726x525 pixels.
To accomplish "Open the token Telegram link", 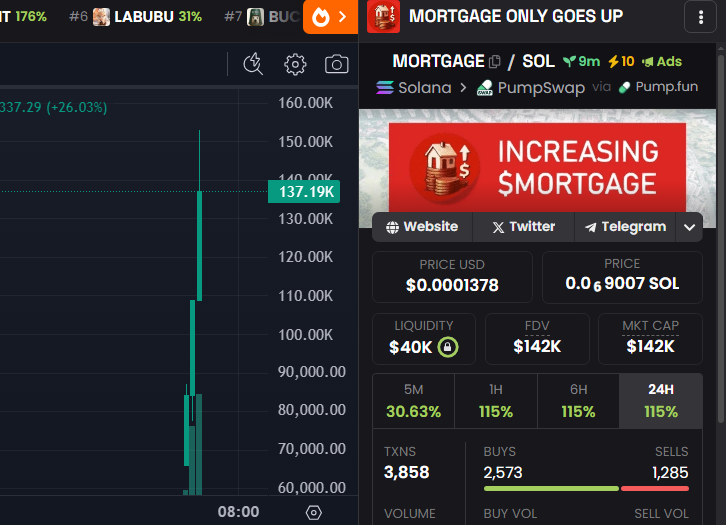I will point(625,227).
